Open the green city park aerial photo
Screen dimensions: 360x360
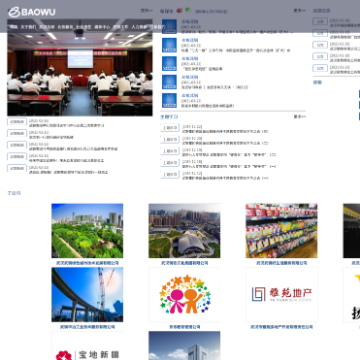[x=87, y=231]
